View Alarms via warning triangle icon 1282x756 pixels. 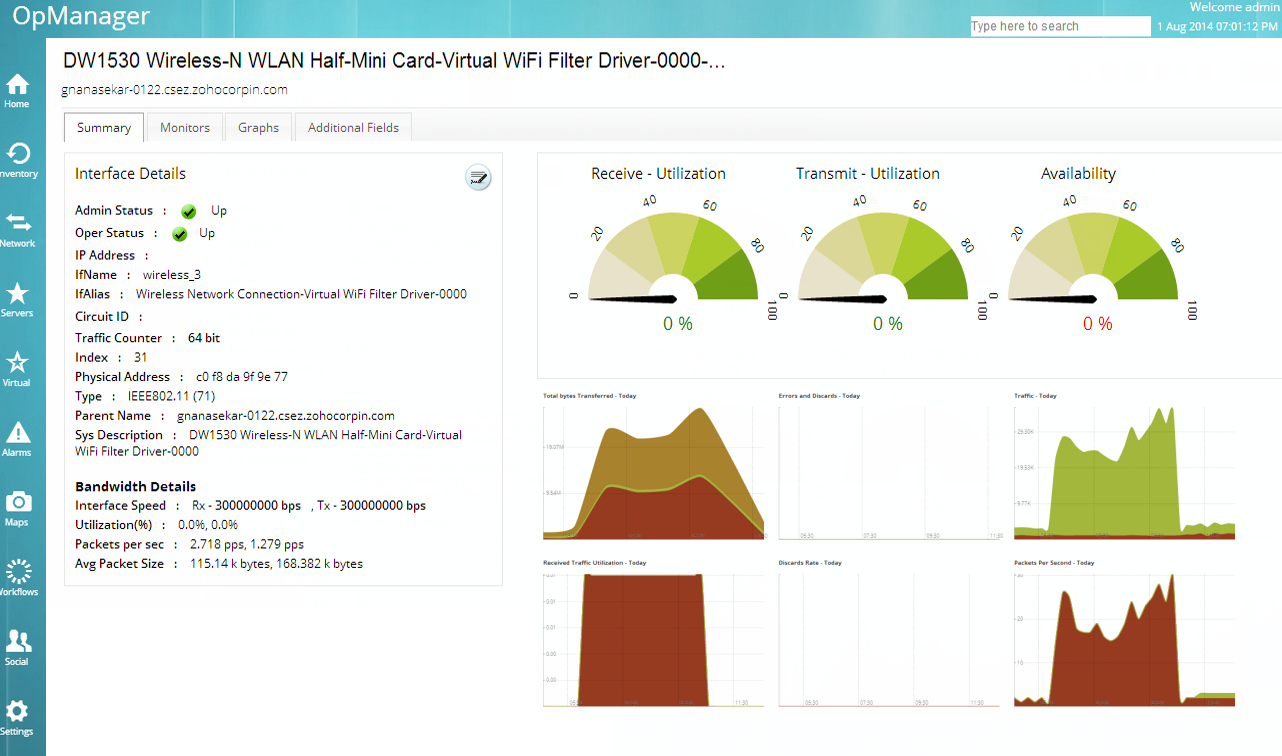(17, 437)
